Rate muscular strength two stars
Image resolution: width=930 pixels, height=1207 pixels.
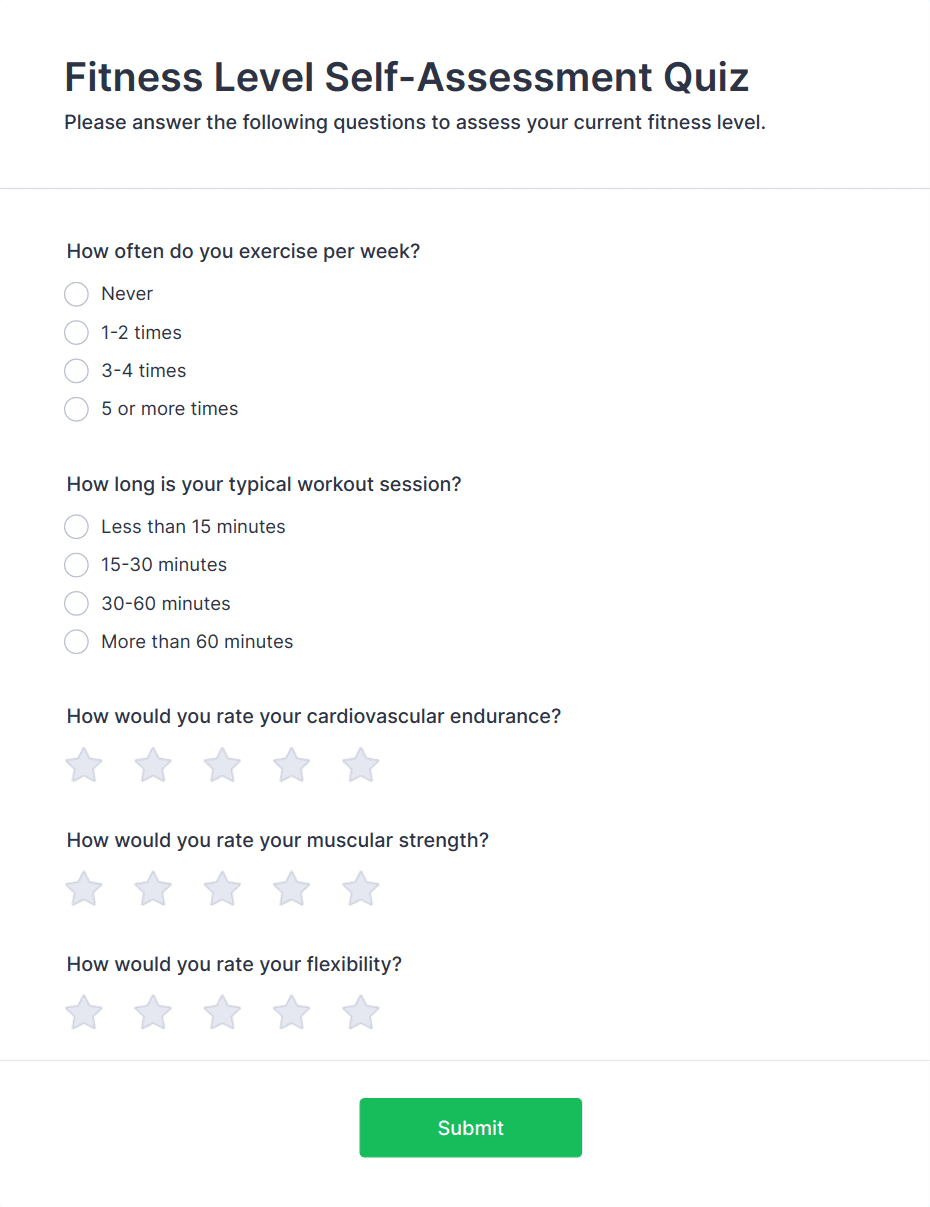click(x=153, y=889)
